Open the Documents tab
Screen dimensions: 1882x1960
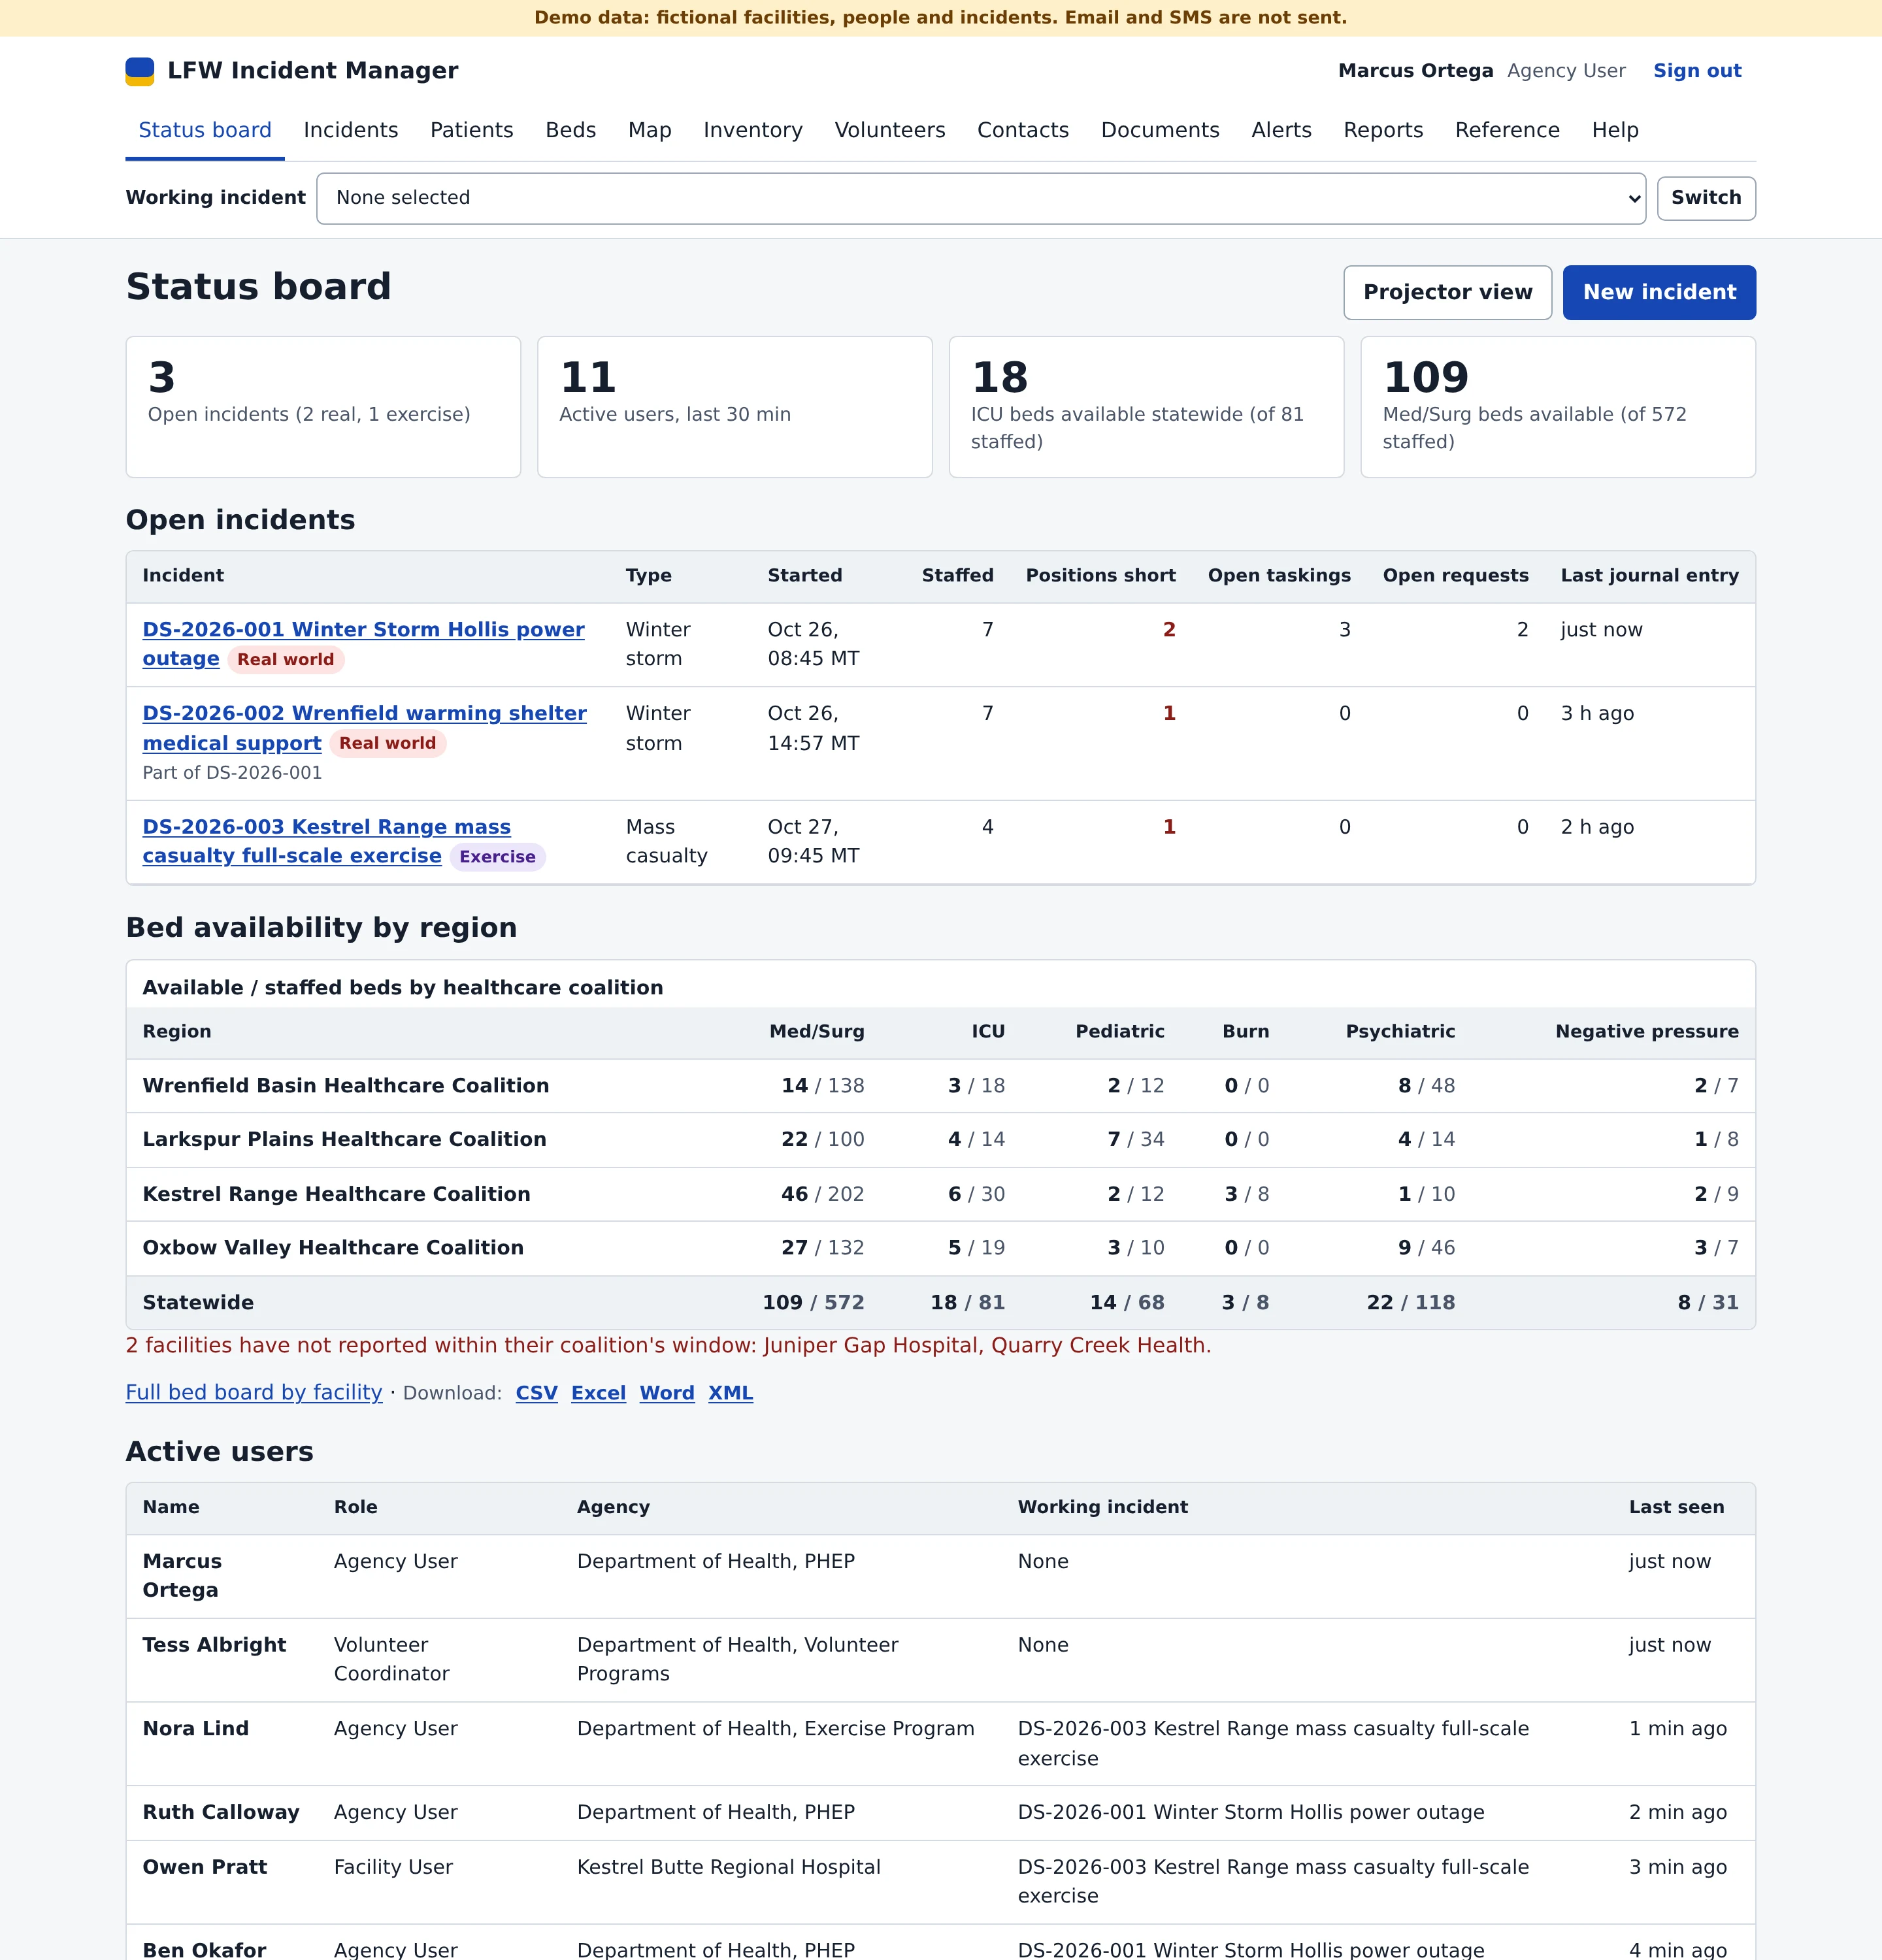[x=1160, y=130]
